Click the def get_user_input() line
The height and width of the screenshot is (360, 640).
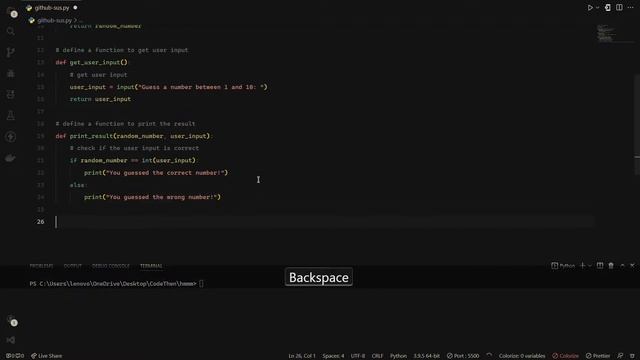[x=91, y=62]
